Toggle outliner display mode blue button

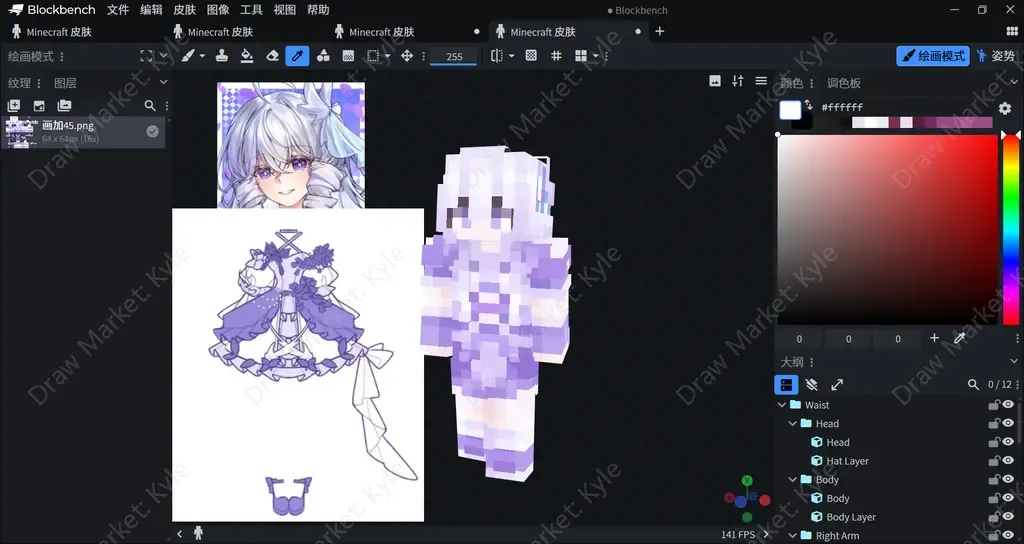tap(786, 385)
